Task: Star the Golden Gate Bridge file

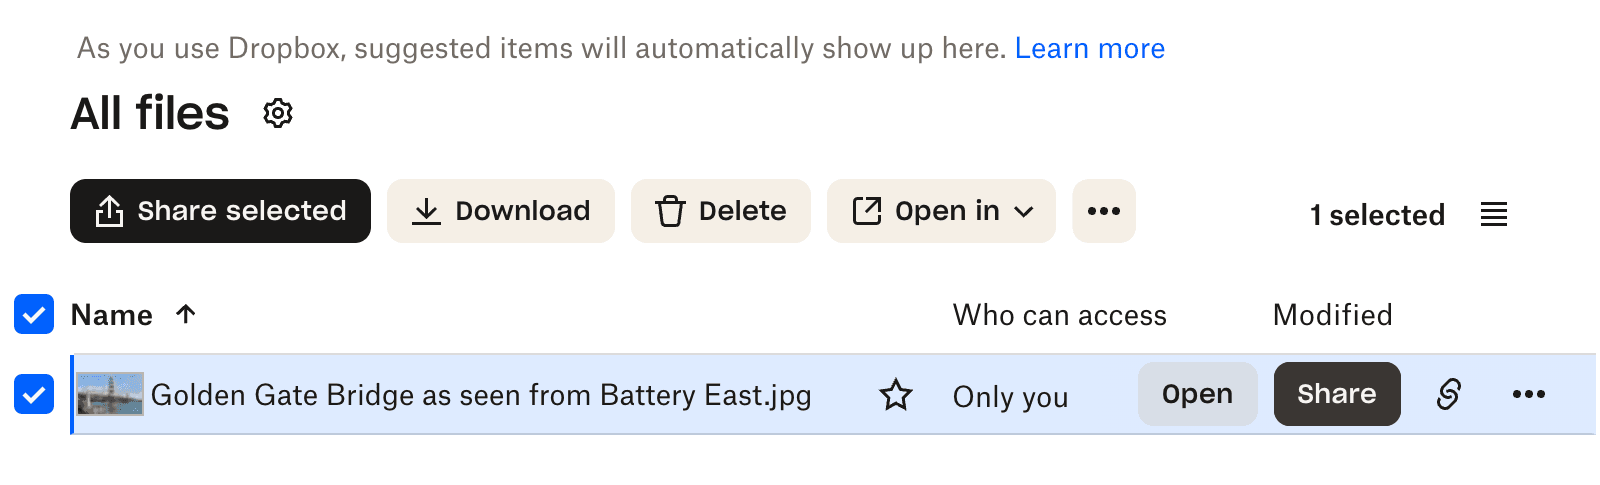Action: coord(895,395)
